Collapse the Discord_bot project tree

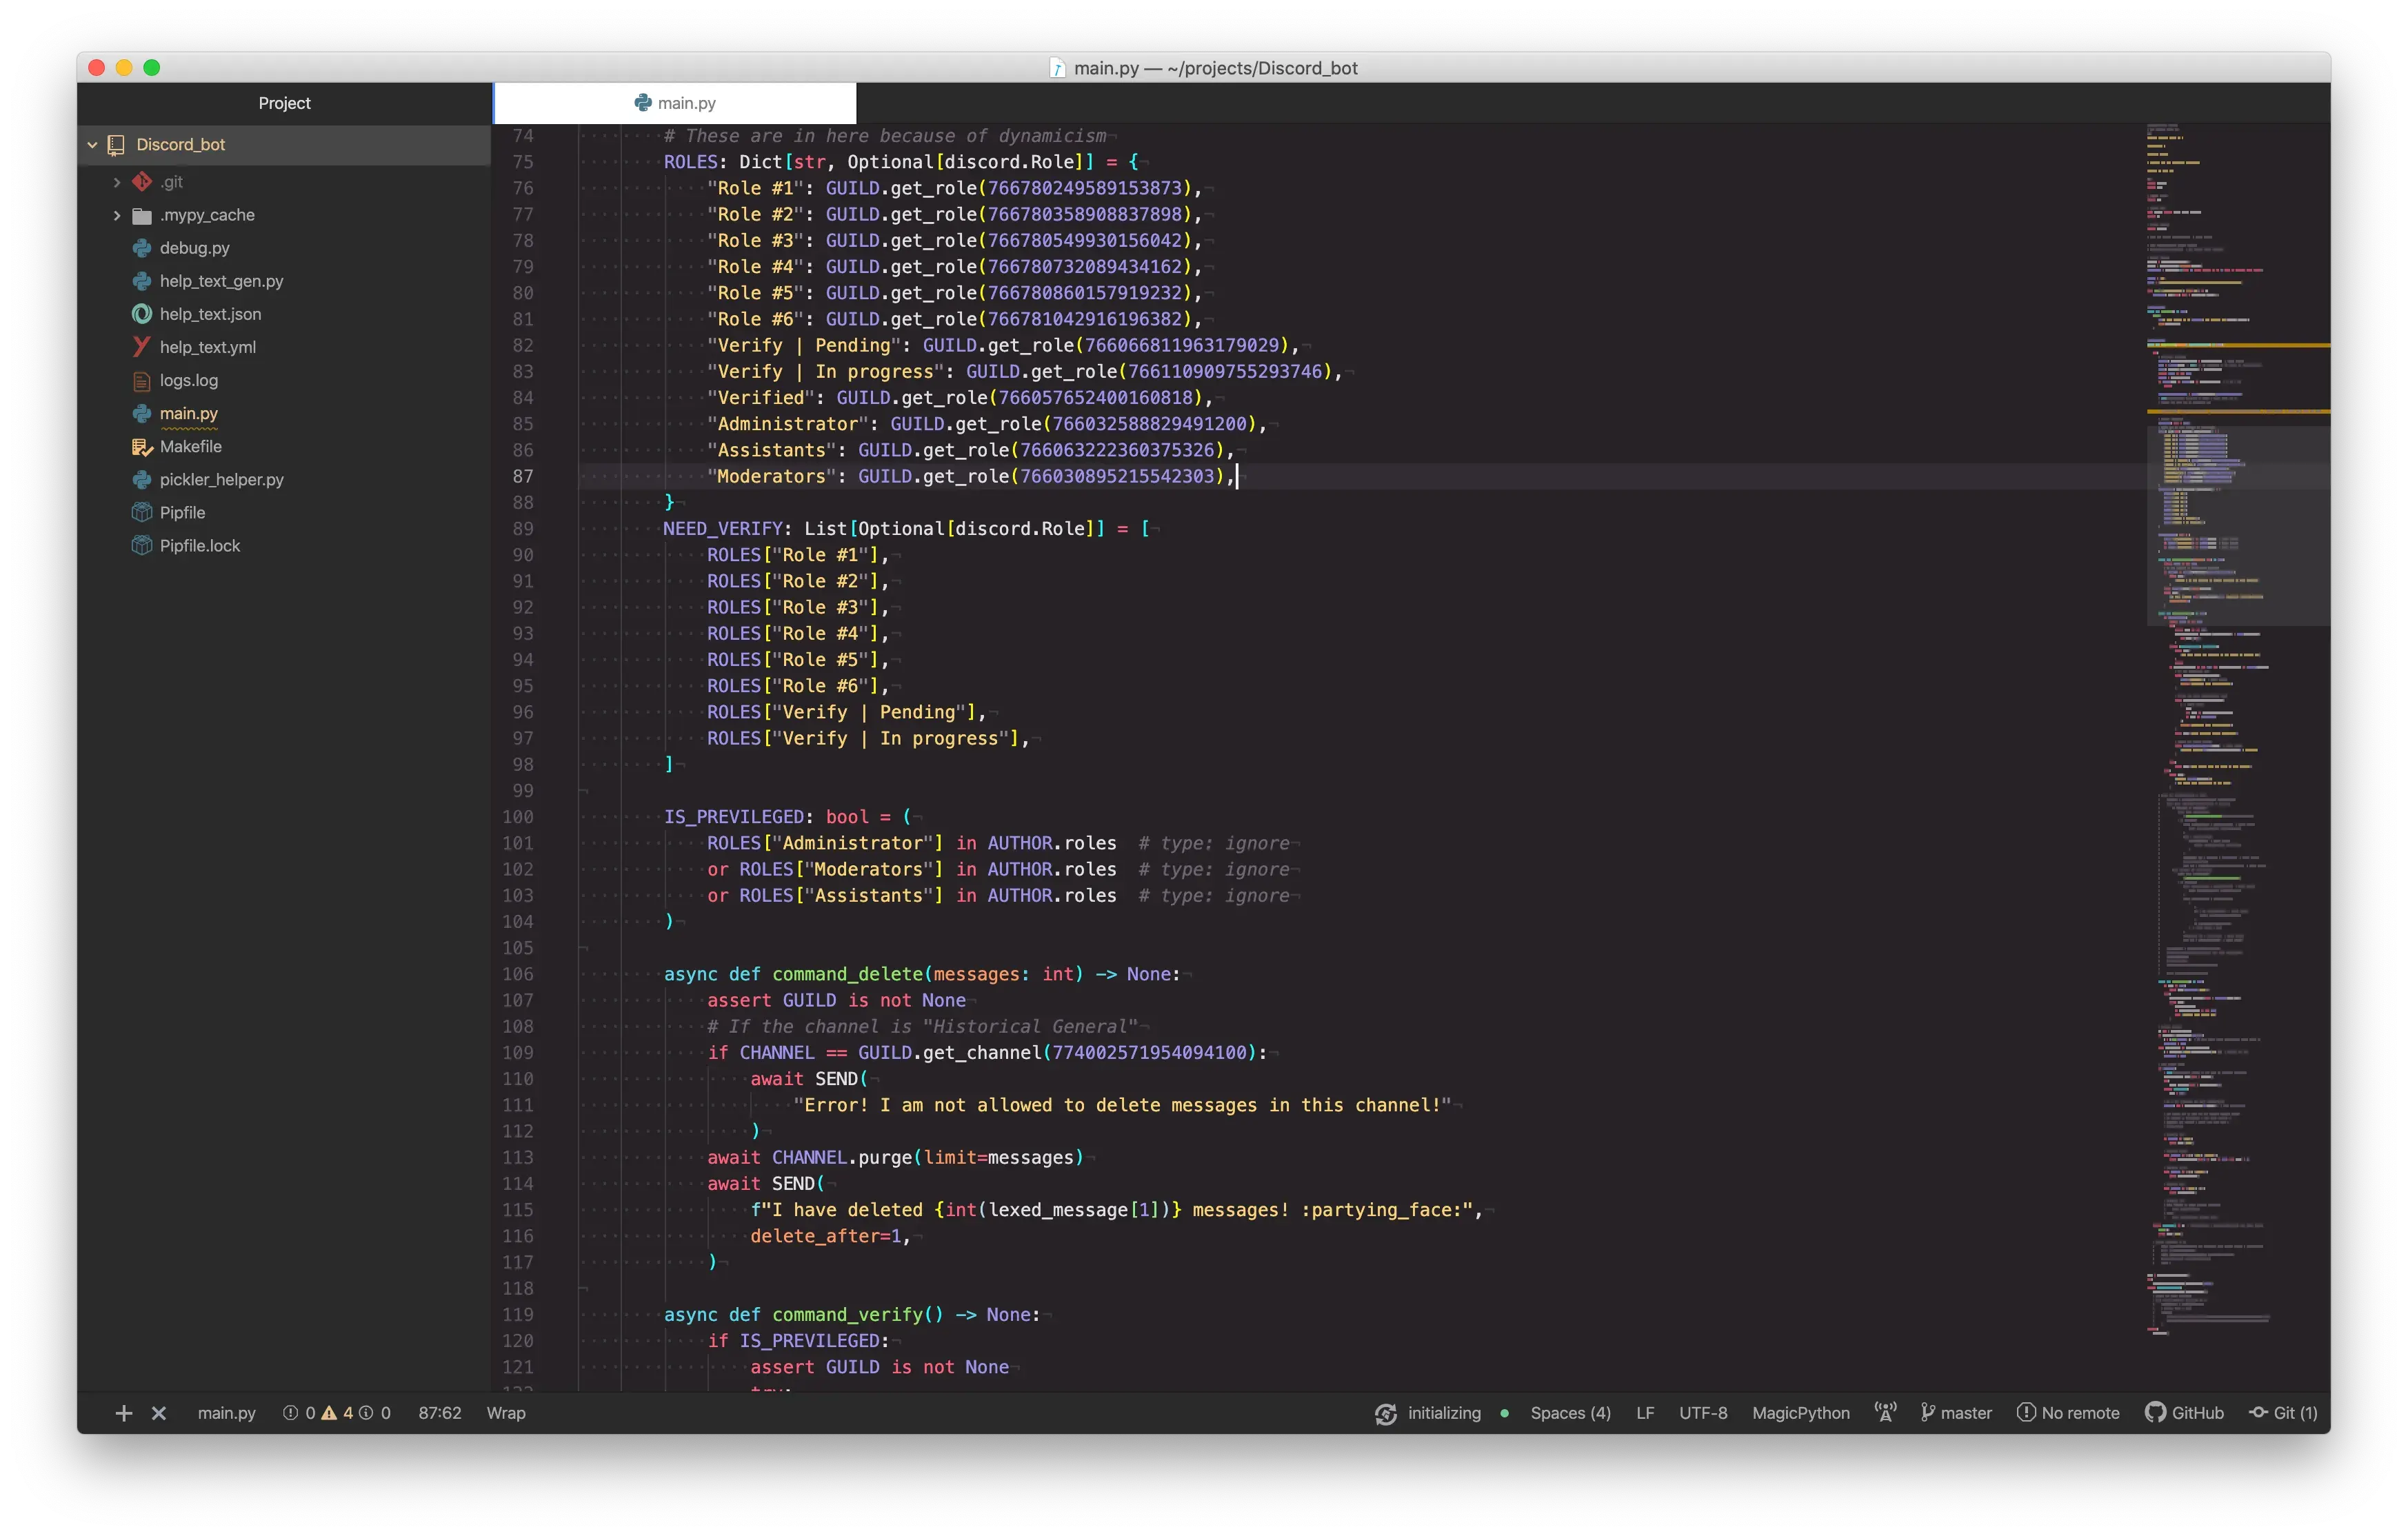click(92, 144)
